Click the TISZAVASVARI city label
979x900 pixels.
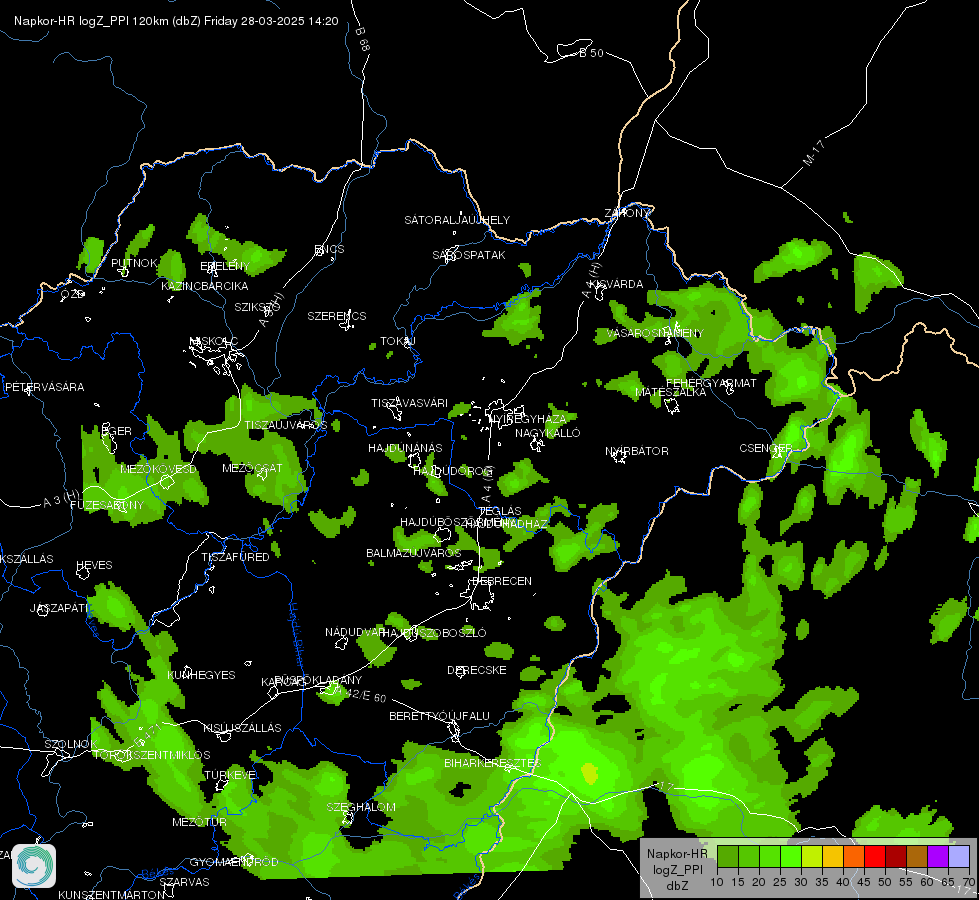click(x=410, y=403)
